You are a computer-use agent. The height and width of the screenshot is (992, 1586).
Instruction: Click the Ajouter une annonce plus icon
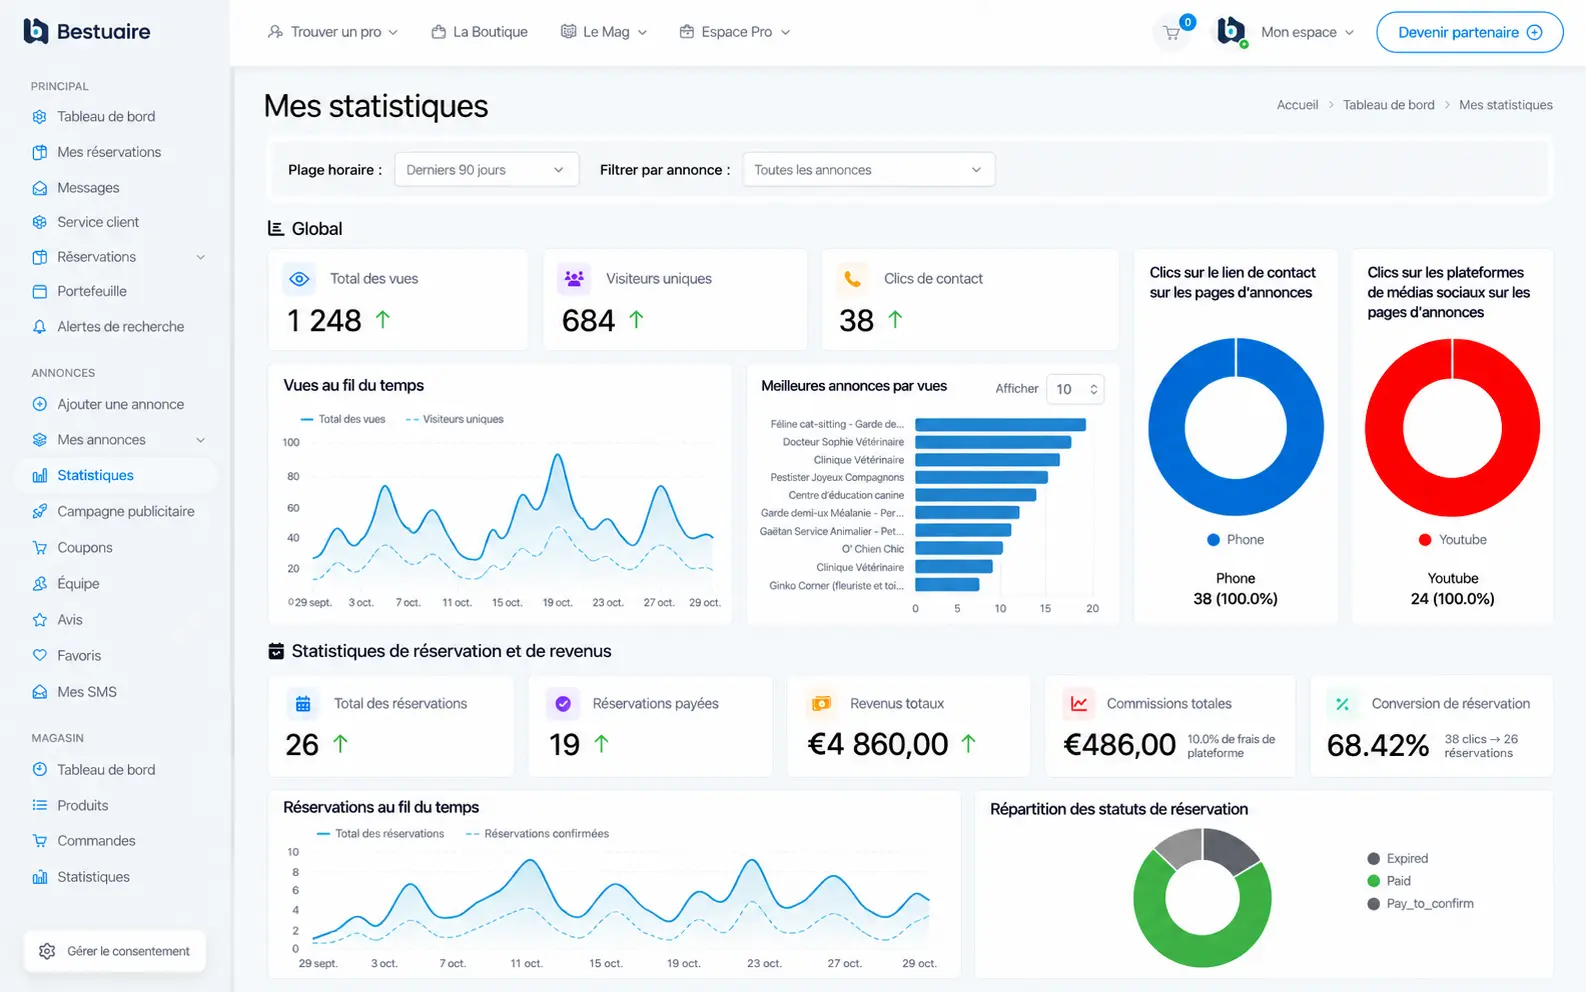click(40, 405)
